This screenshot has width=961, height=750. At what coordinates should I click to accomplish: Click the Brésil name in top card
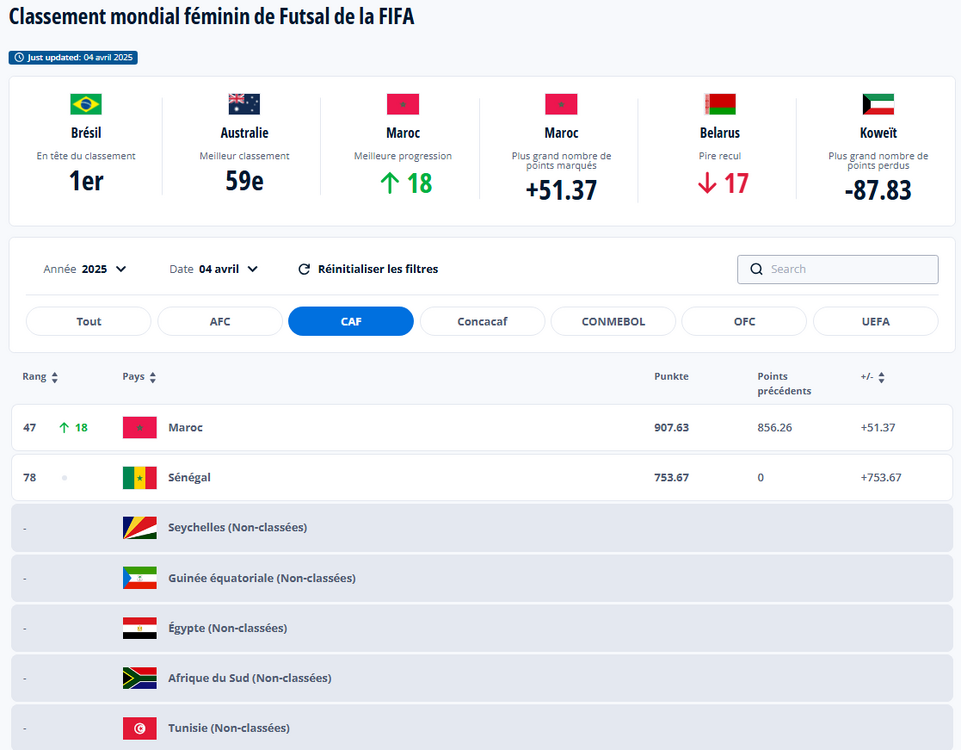pyautogui.click(x=86, y=133)
